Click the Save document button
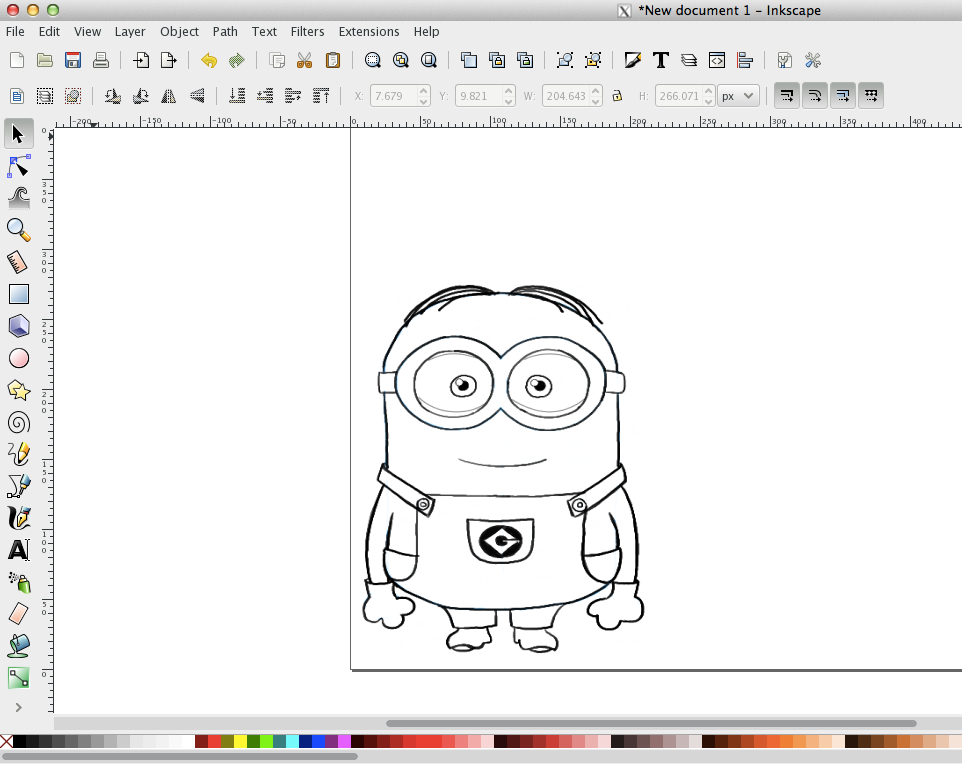Image resolution: width=962 pixels, height=764 pixels. coord(72,60)
